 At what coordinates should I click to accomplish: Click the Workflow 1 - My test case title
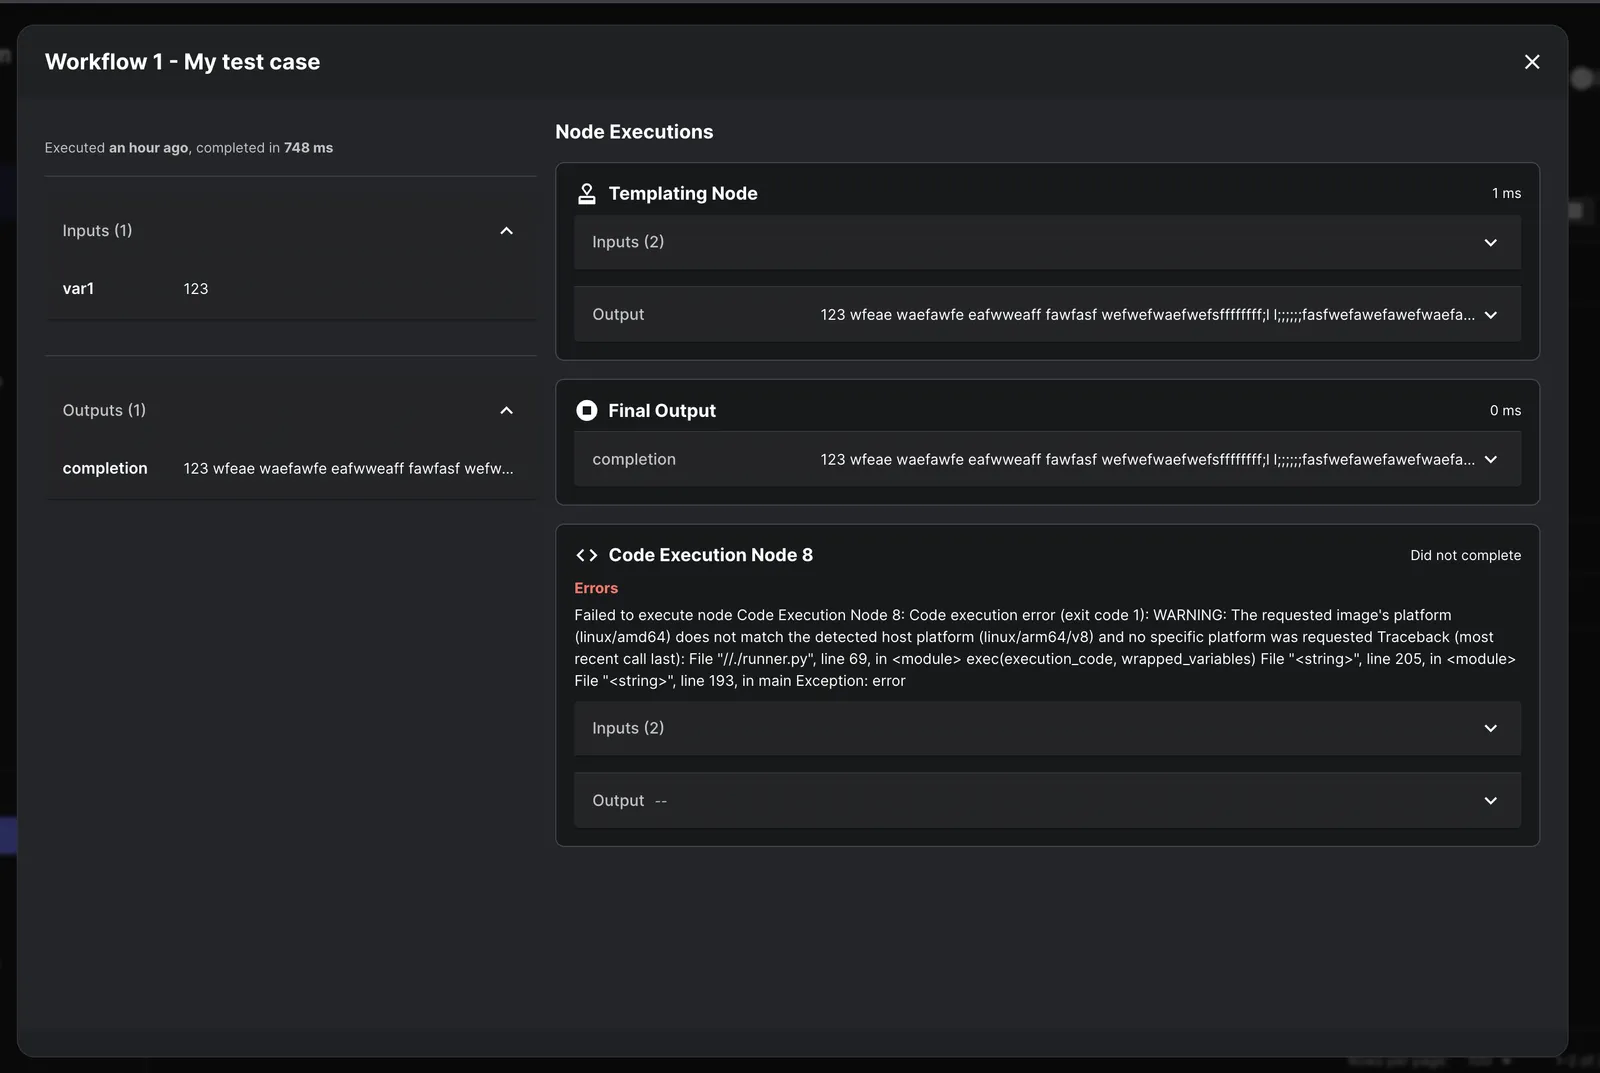tap(182, 62)
